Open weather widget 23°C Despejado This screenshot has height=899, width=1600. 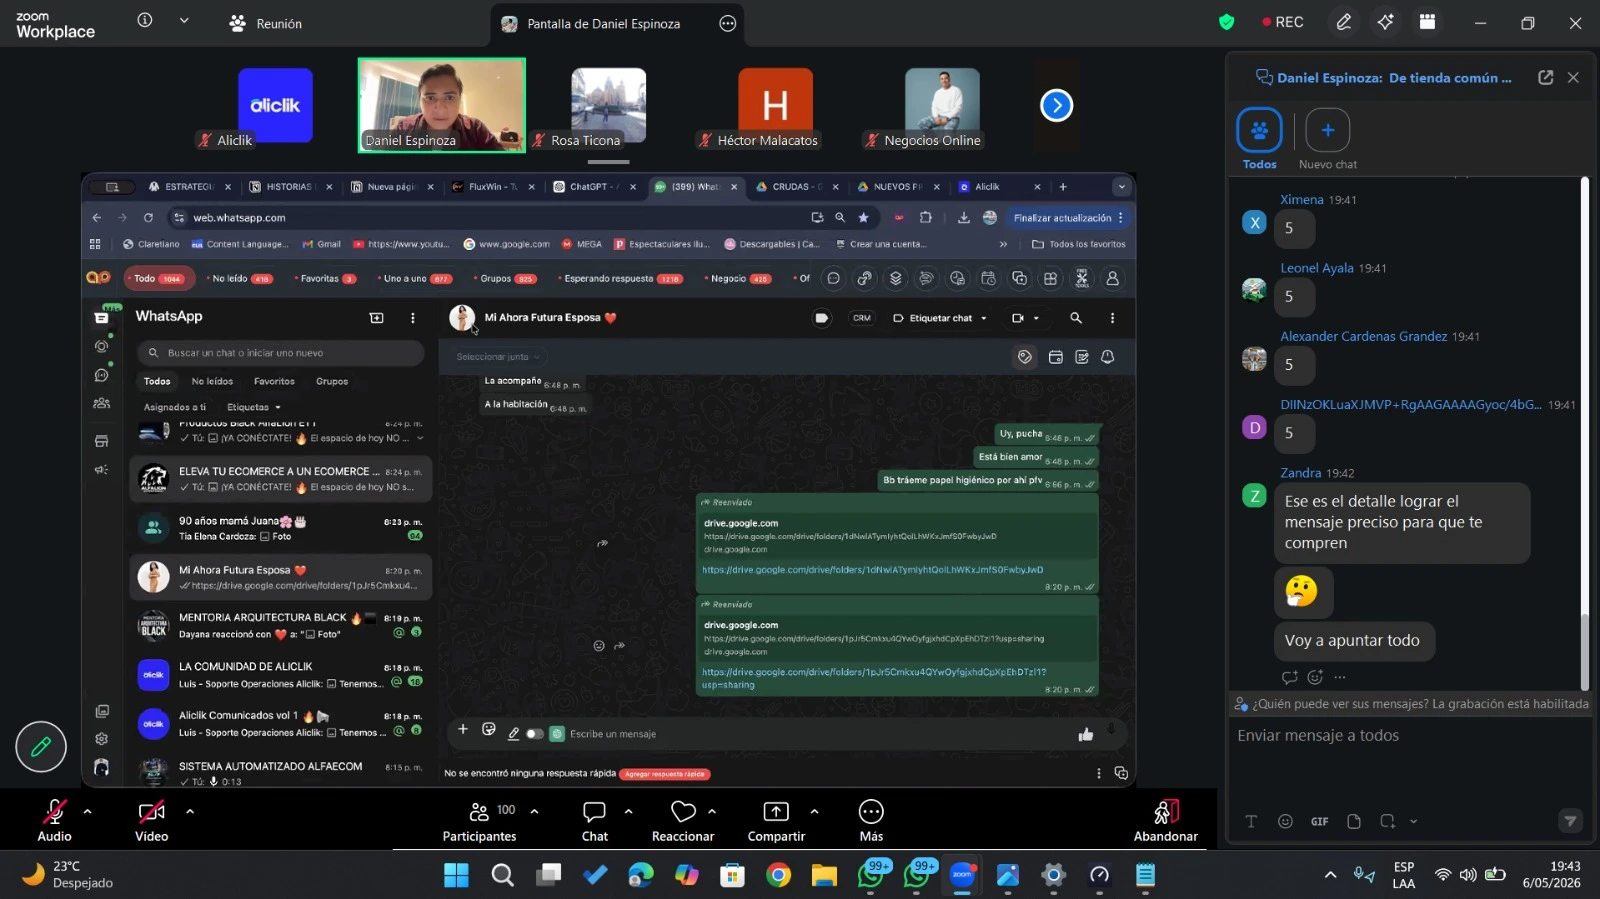point(68,875)
